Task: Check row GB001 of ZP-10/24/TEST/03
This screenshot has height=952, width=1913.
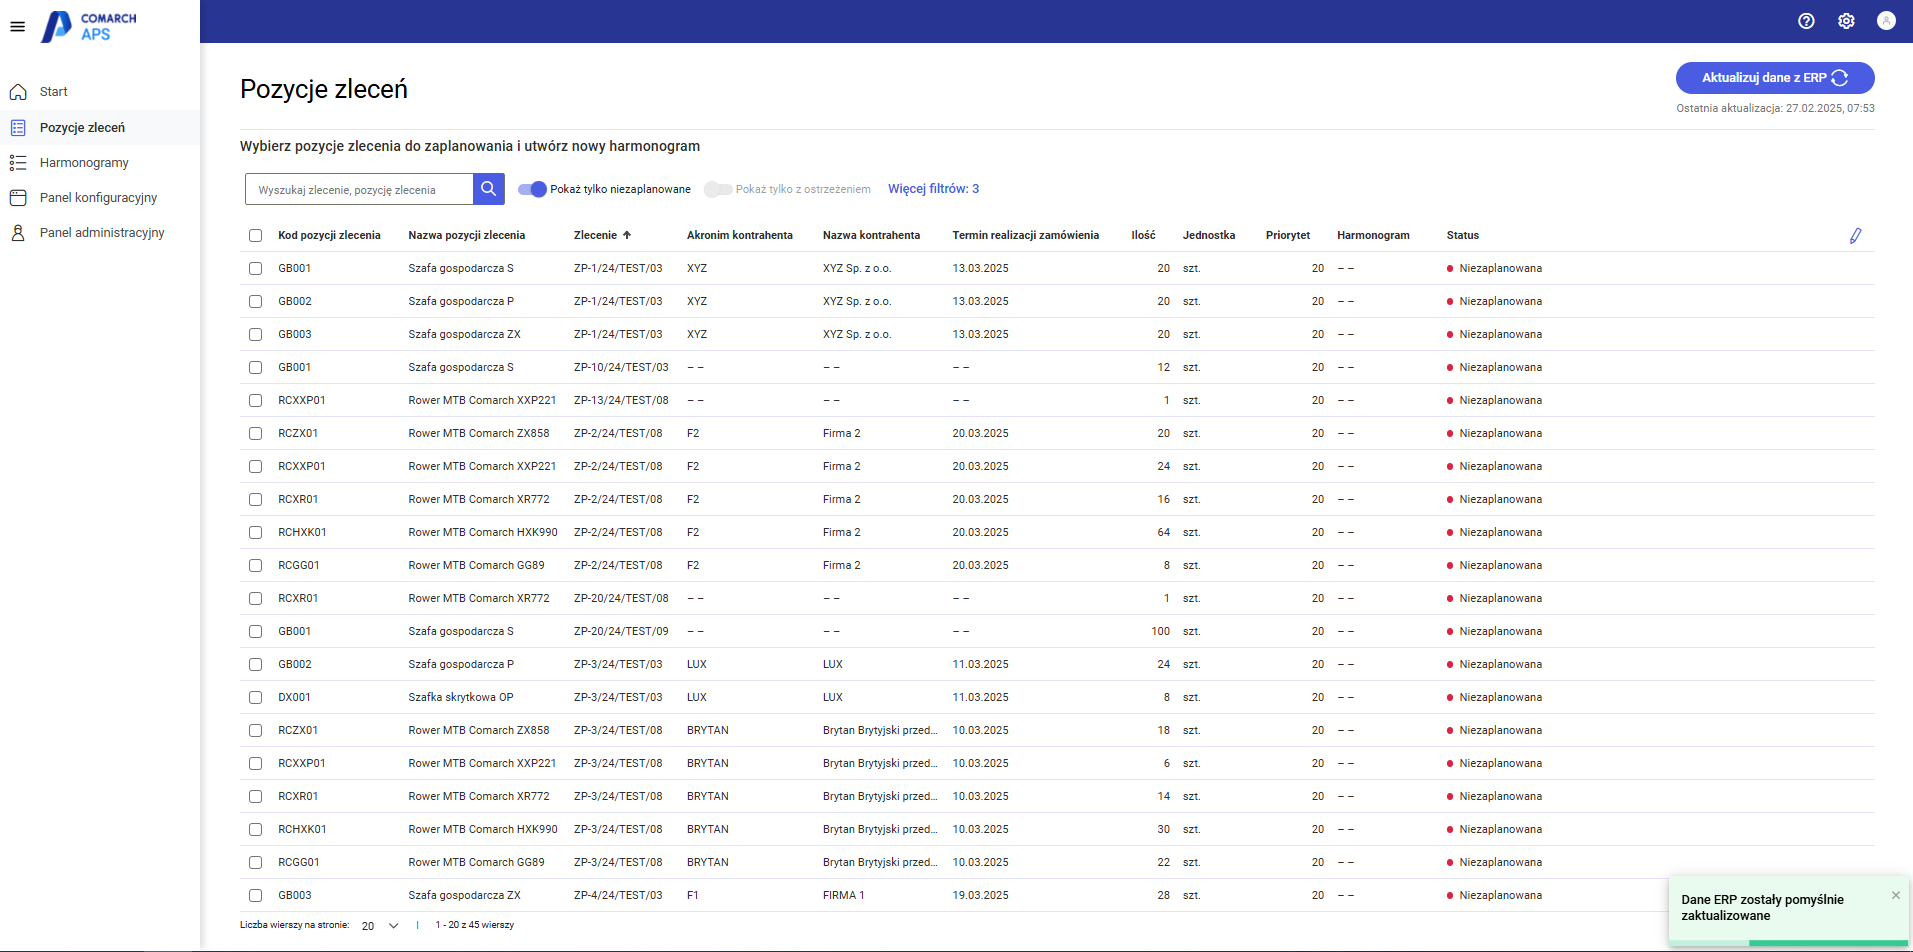Action: tap(255, 368)
